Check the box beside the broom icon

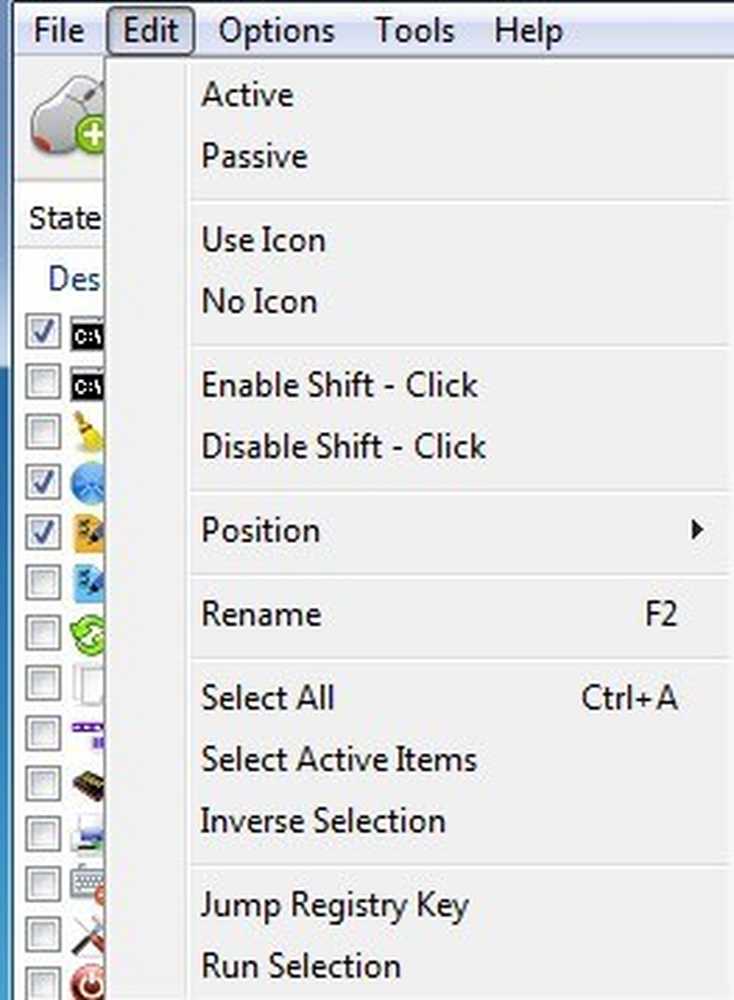pyautogui.click(x=43, y=432)
